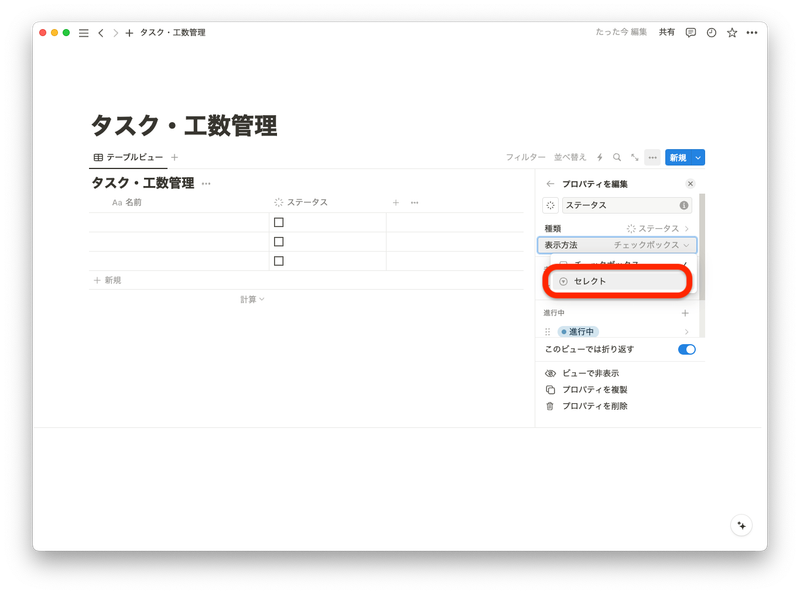Open comments via the speech bubble icon
The height and width of the screenshot is (594, 800).
click(x=690, y=32)
